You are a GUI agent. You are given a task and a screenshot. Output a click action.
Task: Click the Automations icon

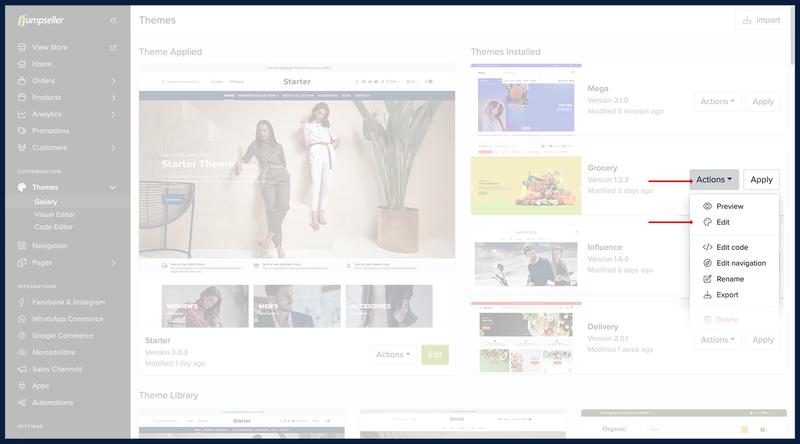coord(21,403)
